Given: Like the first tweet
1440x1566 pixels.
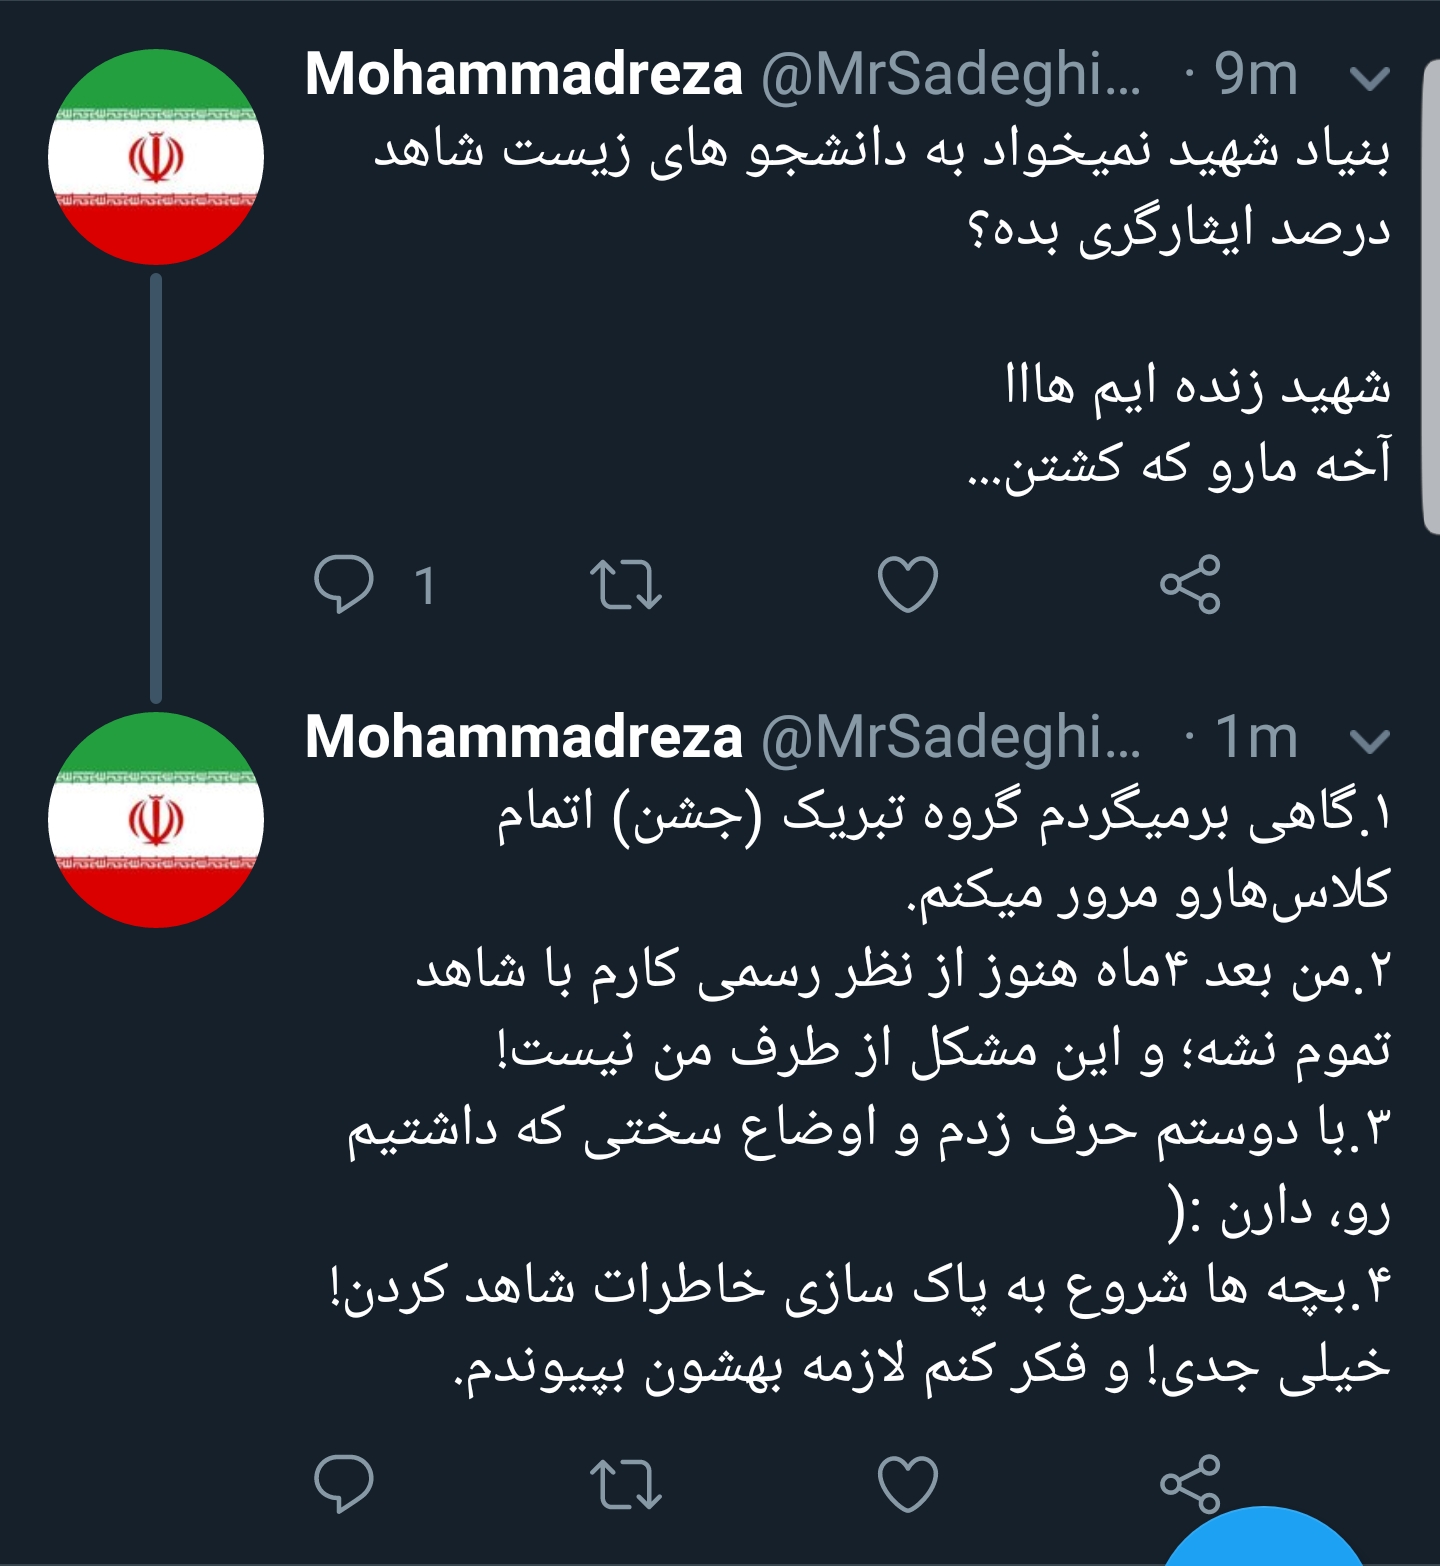Looking at the screenshot, I should [x=907, y=584].
